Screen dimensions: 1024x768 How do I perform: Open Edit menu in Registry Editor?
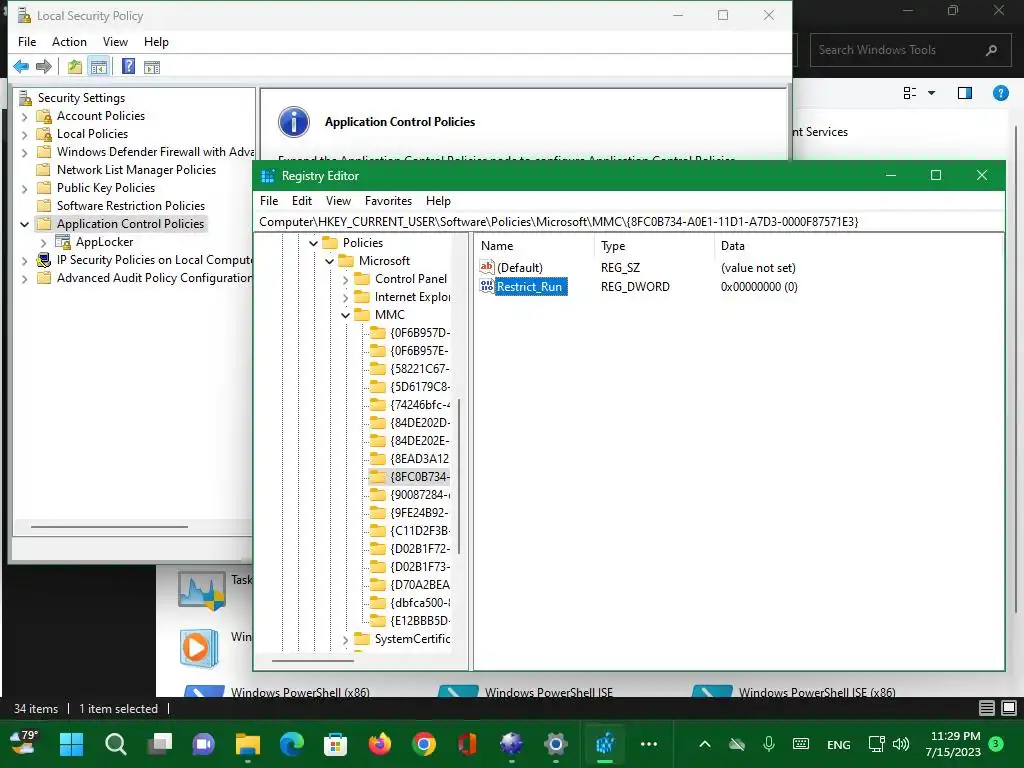pyautogui.click(x=302, y=200)
